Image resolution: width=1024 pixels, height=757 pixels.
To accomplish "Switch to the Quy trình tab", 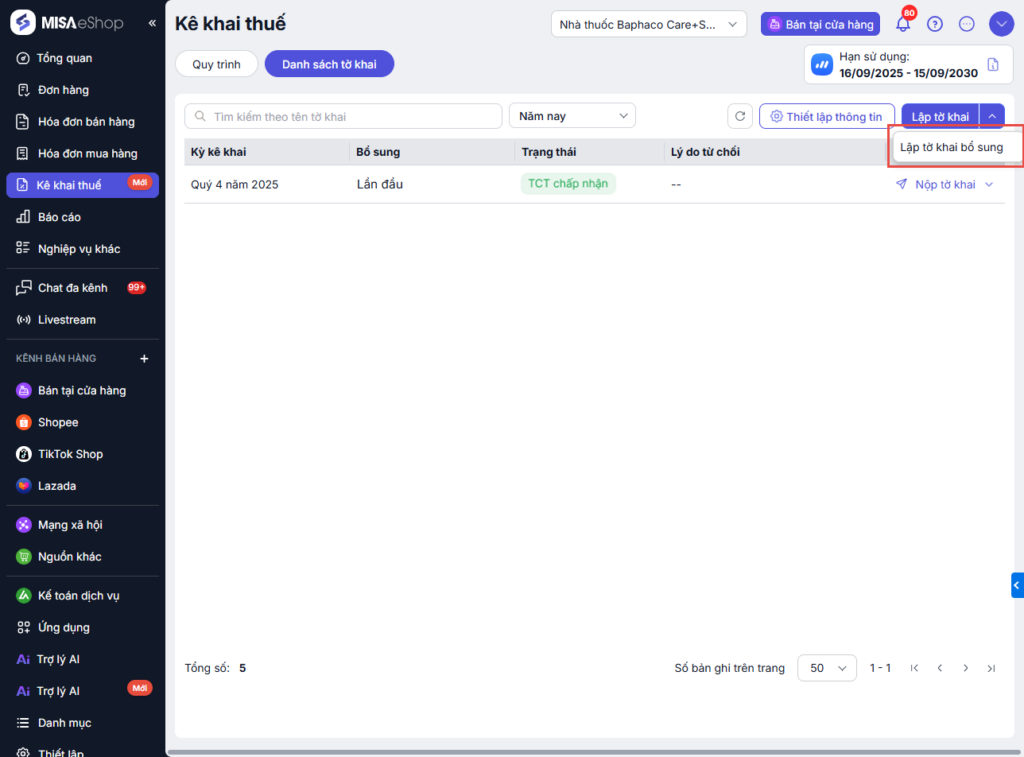I will pyautogui.click(x=216, y=64).
